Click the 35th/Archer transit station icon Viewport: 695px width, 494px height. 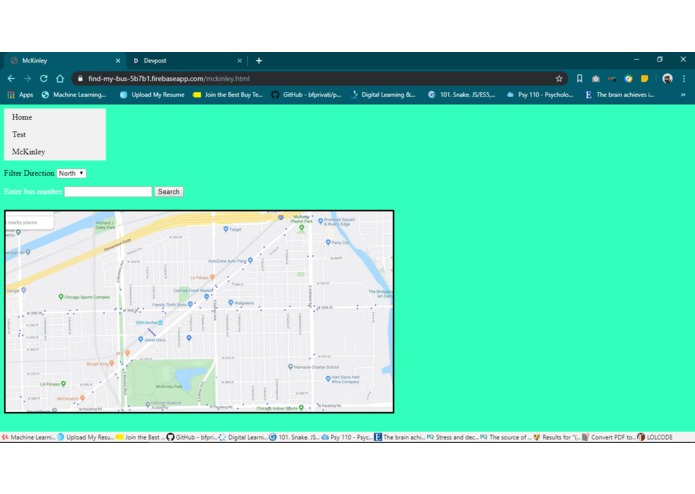click(160, 323)
